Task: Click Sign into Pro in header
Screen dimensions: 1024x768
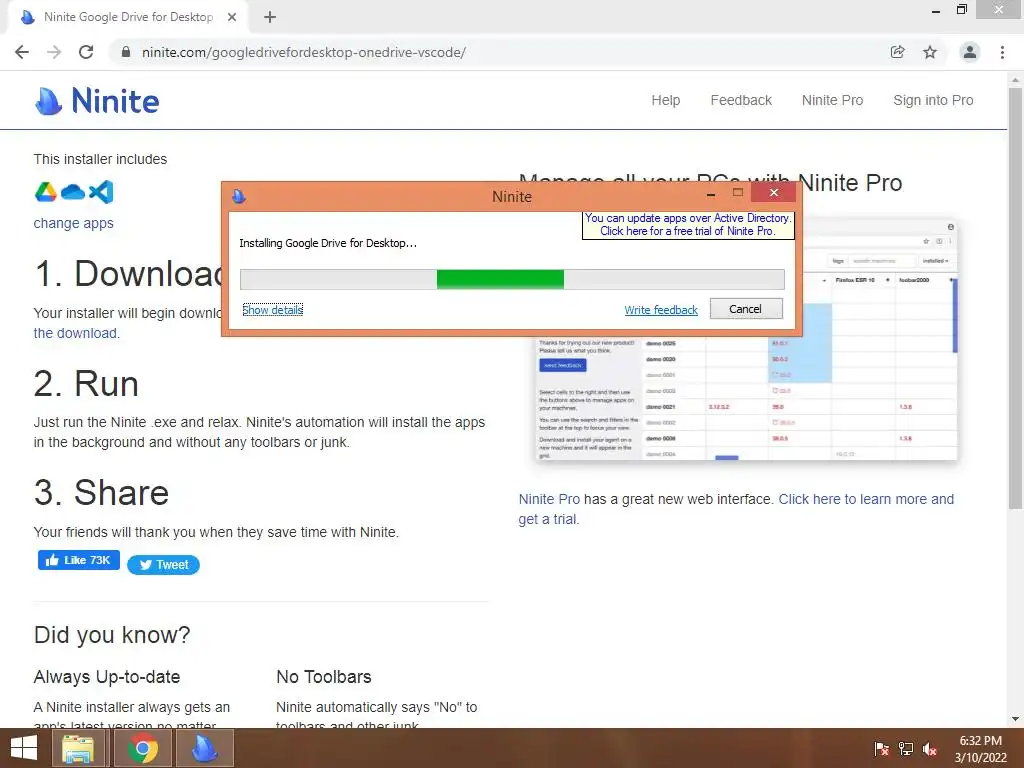Action: point(933,100)
